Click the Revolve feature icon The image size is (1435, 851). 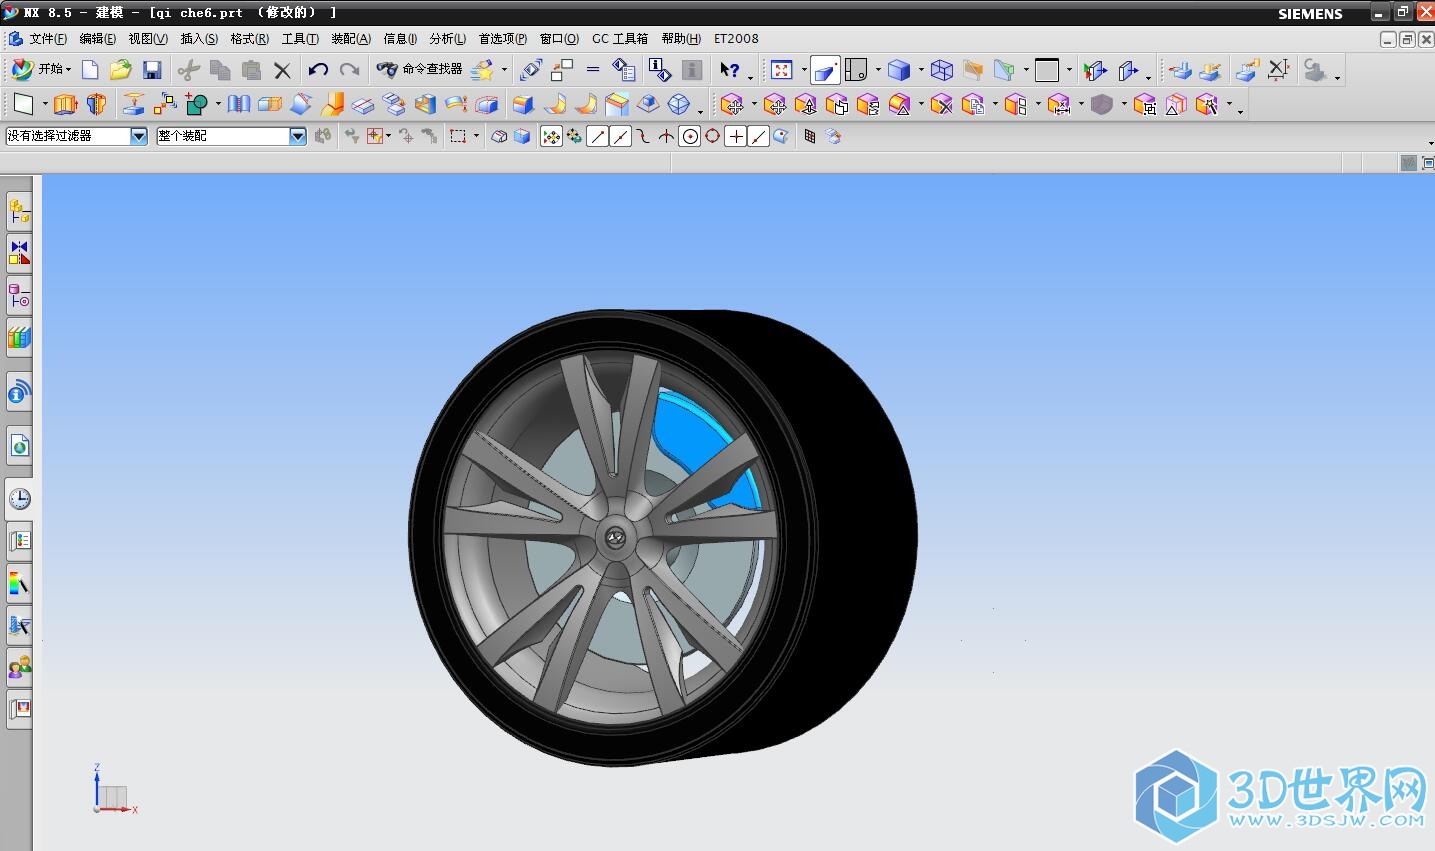click(x=96, y=104)
